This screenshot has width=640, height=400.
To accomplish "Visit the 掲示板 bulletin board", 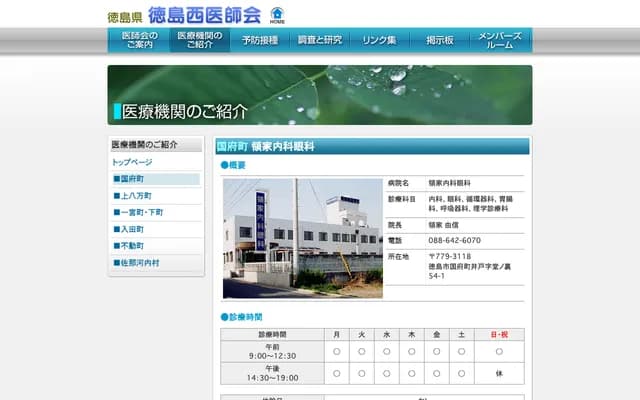I will coord(440,40).
